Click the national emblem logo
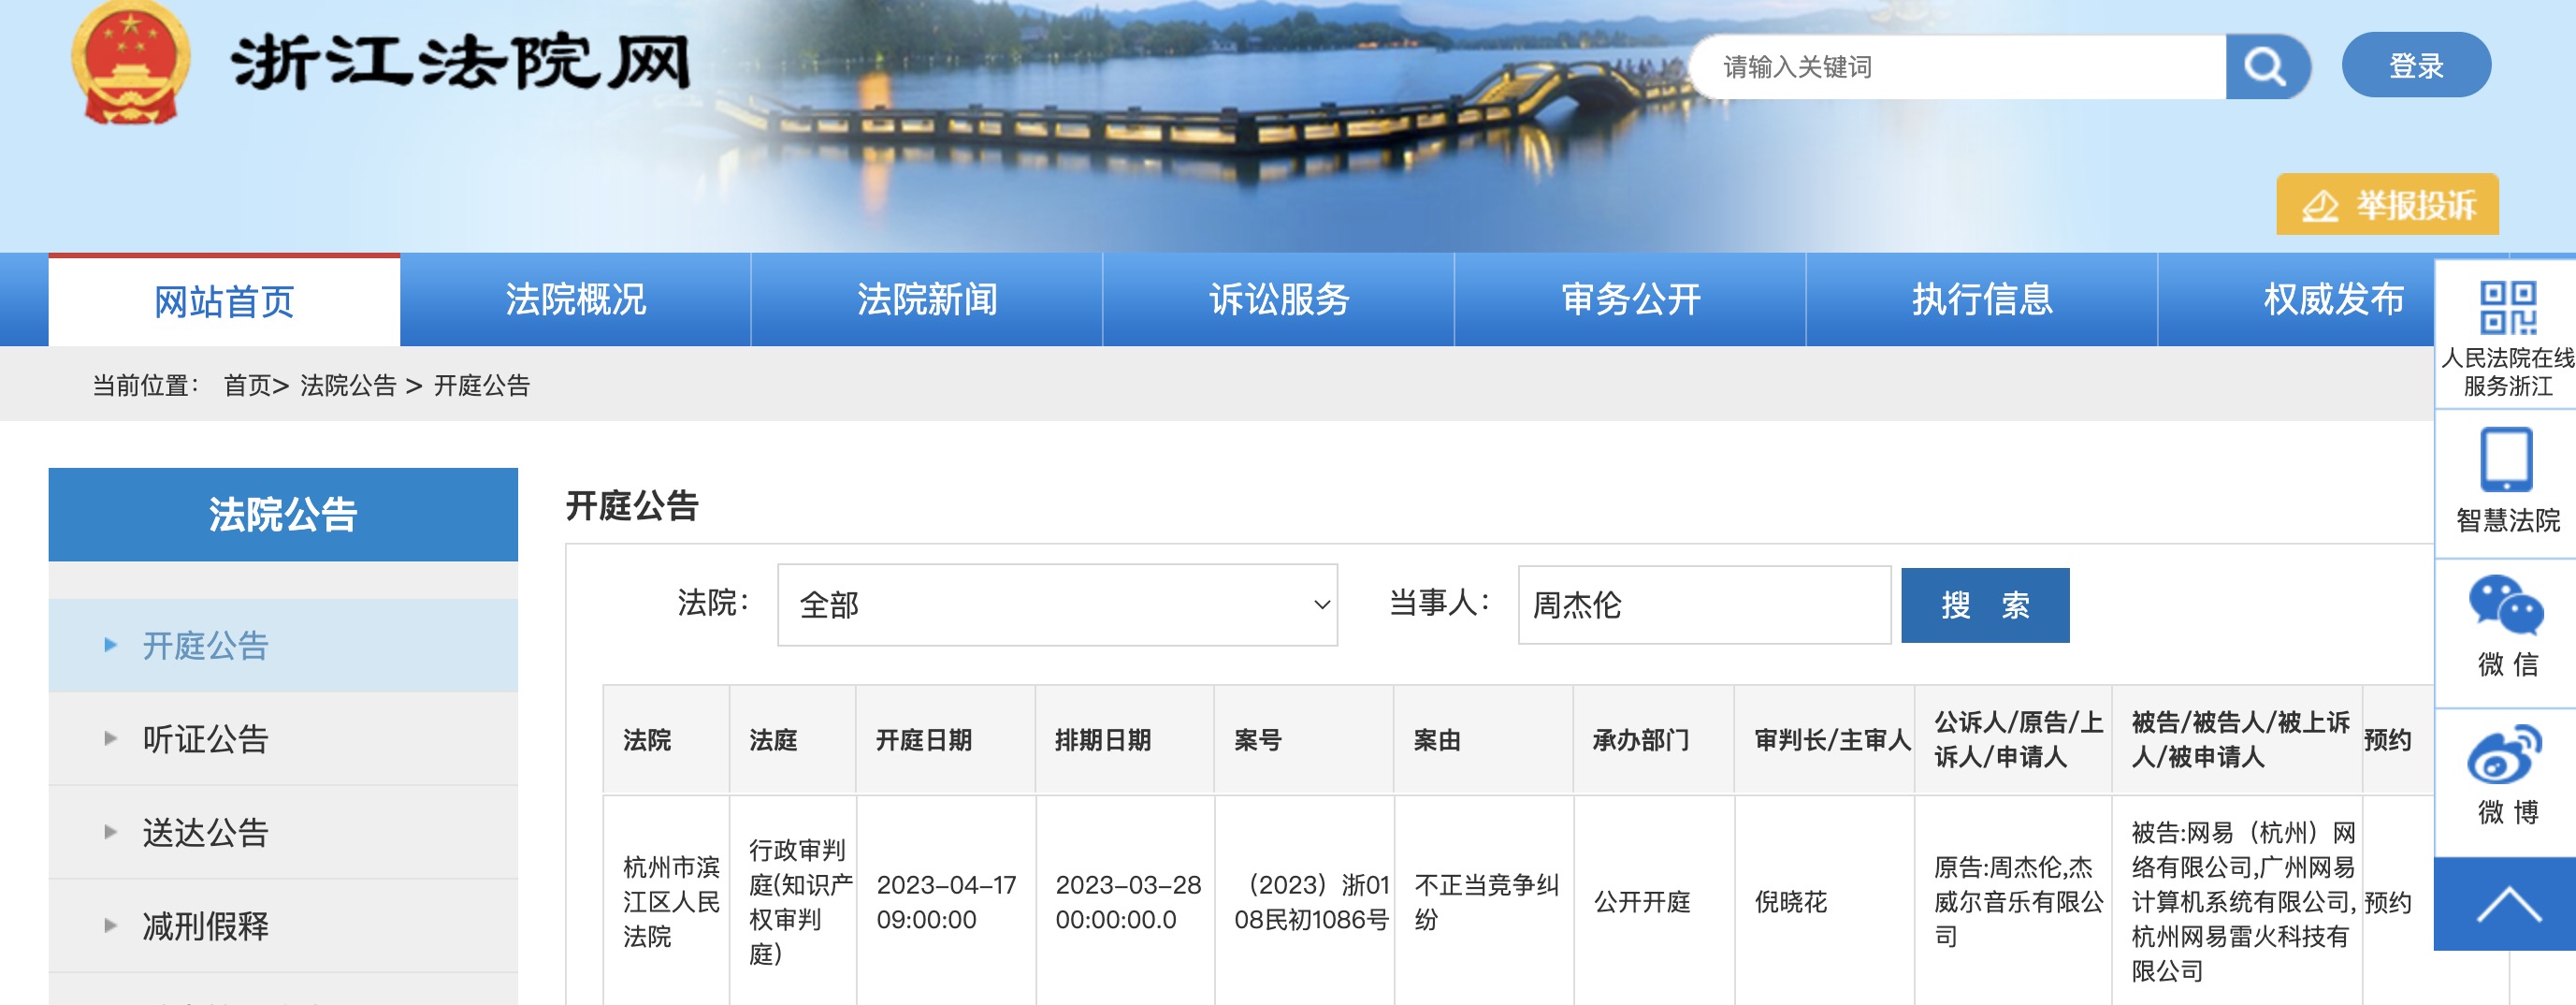The width and height of the screenshot is (2576, 1005). click(x=130, y=64)
